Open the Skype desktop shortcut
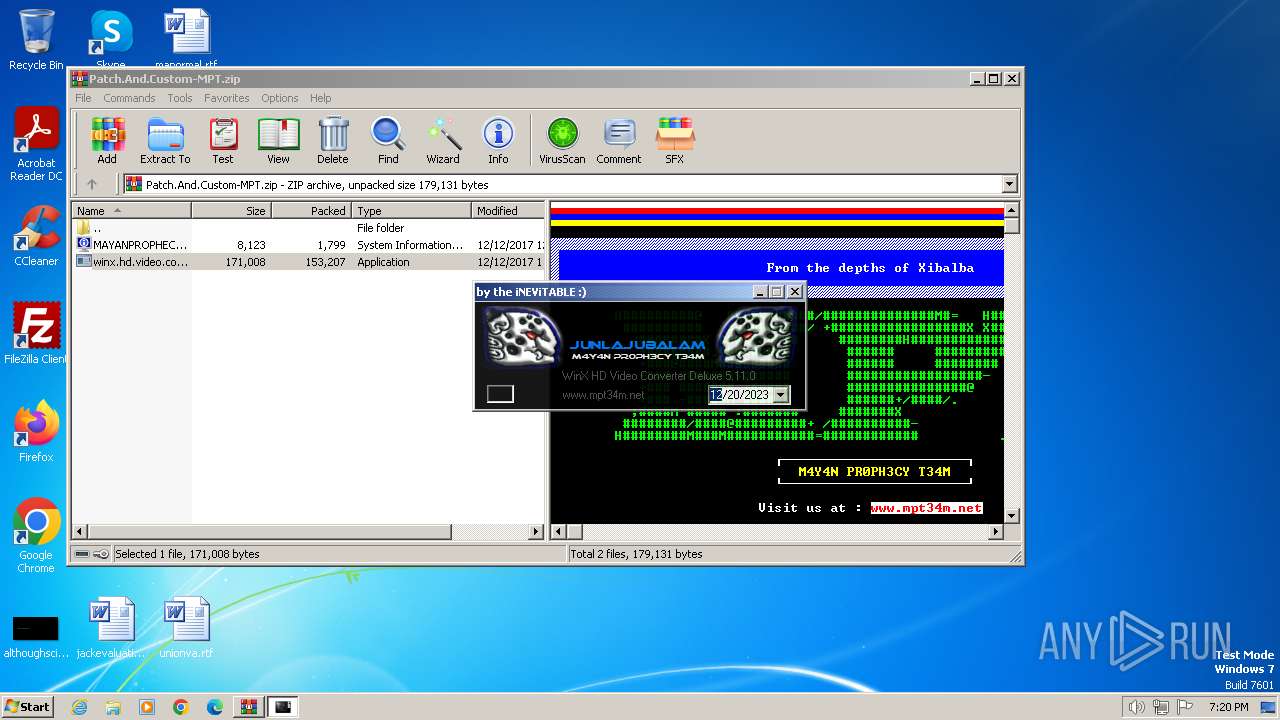 coord(111,40)
